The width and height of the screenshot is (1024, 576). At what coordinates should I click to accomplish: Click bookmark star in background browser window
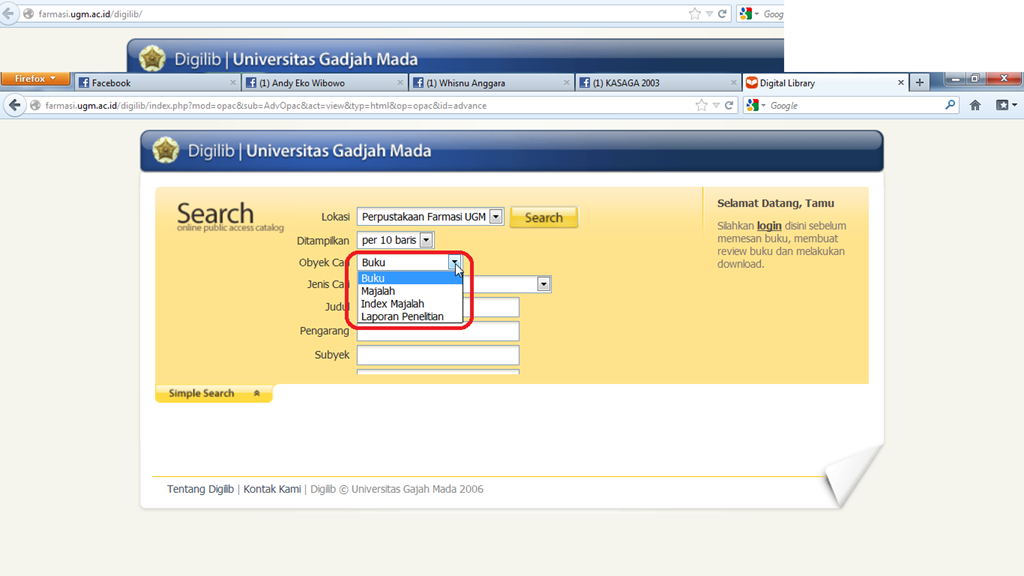click(x=694, y=14)
